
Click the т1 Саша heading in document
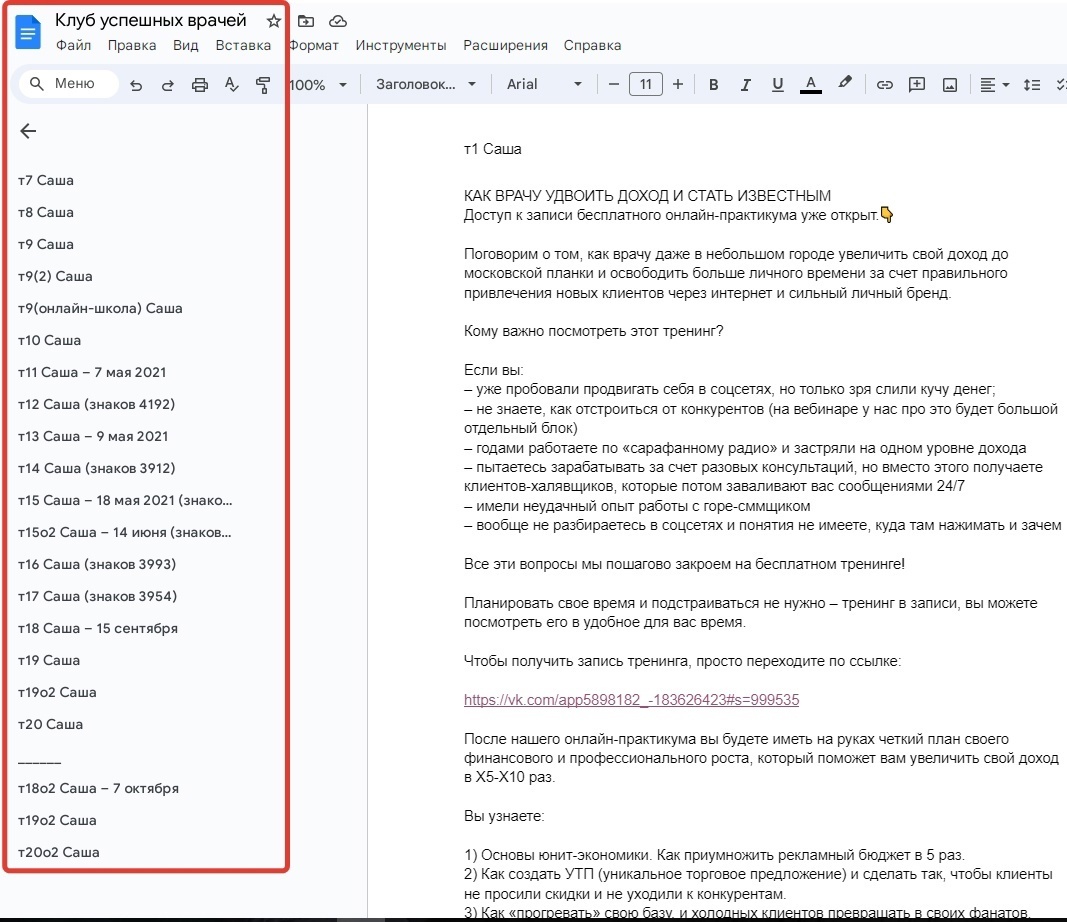click(x=493, y=149)
